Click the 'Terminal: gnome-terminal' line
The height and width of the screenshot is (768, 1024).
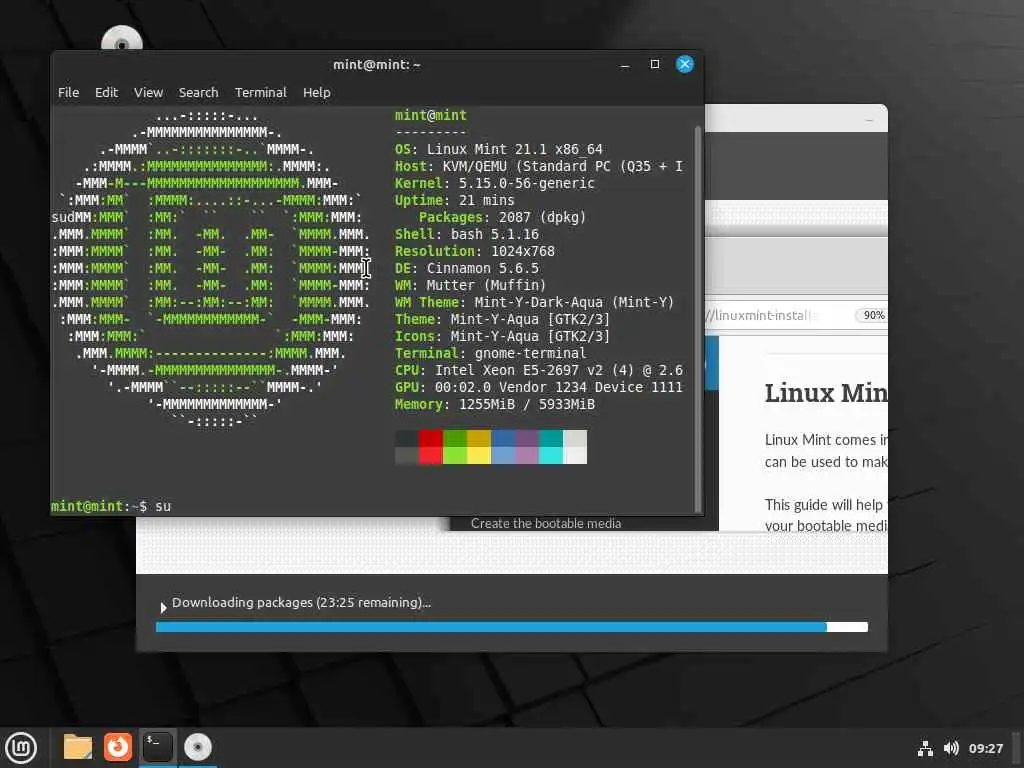tap(490, 353)
